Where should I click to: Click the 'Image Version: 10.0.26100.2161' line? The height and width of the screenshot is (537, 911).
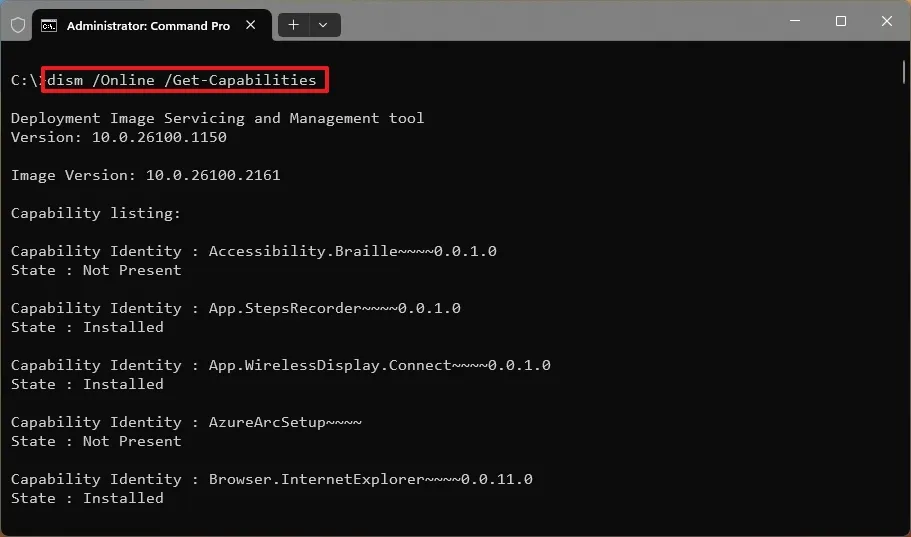coord(146,175)
